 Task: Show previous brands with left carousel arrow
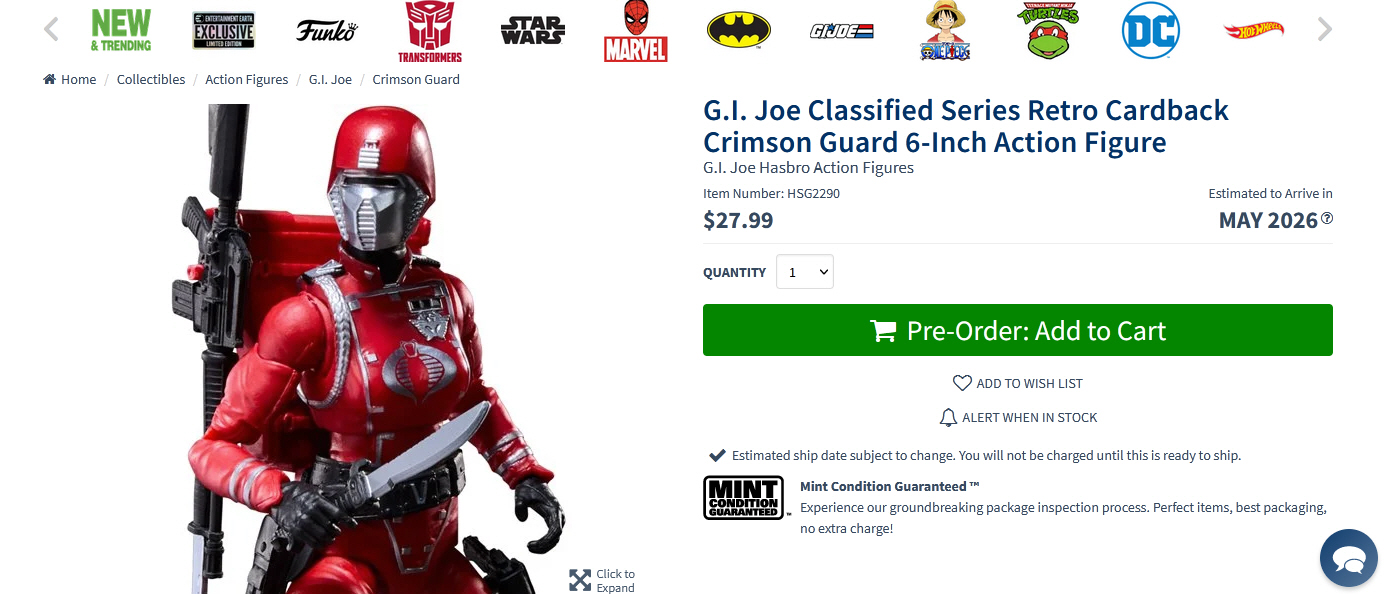[51, 30]
